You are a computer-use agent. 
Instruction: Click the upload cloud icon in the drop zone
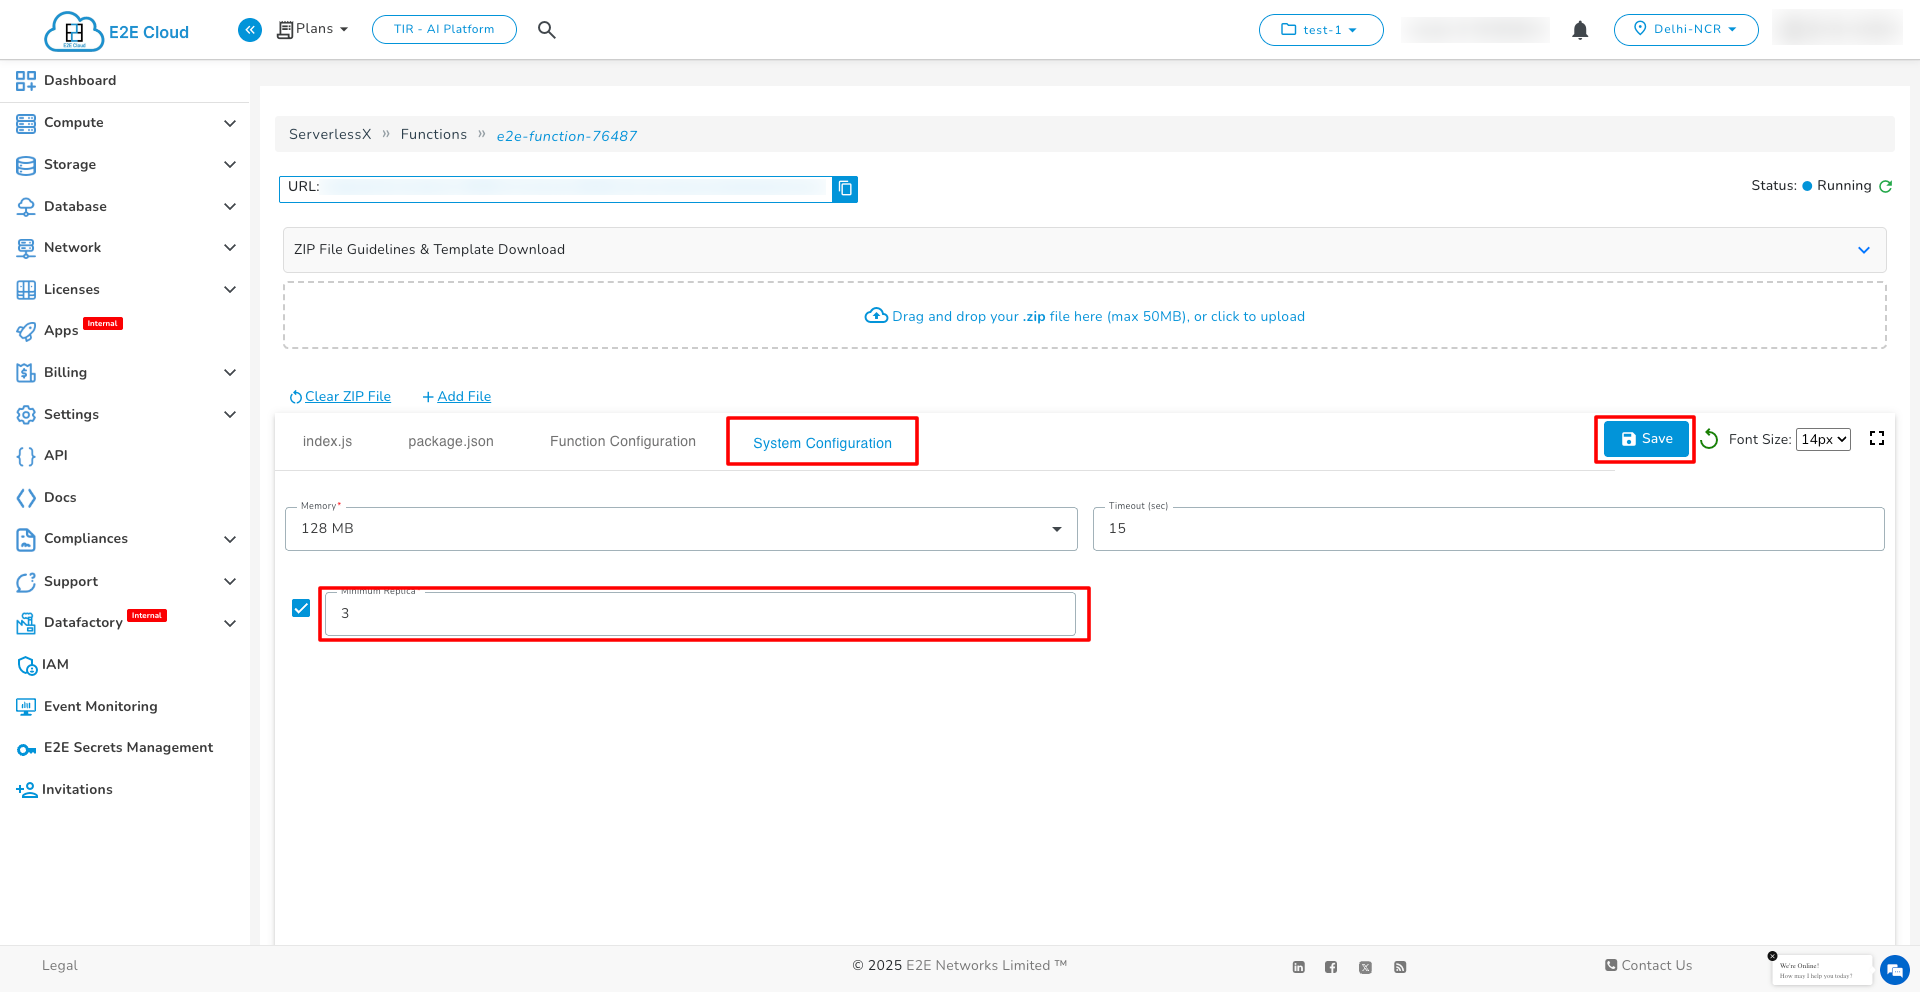click(876, 315)
